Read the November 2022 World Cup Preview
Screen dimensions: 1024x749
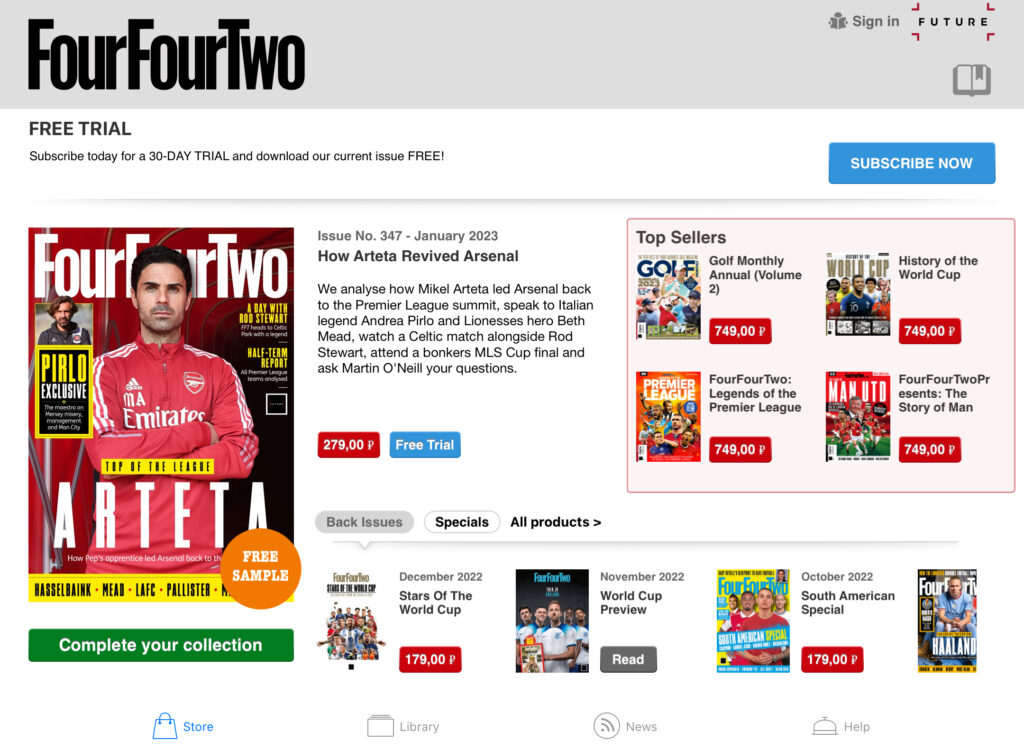coord(628,660)
